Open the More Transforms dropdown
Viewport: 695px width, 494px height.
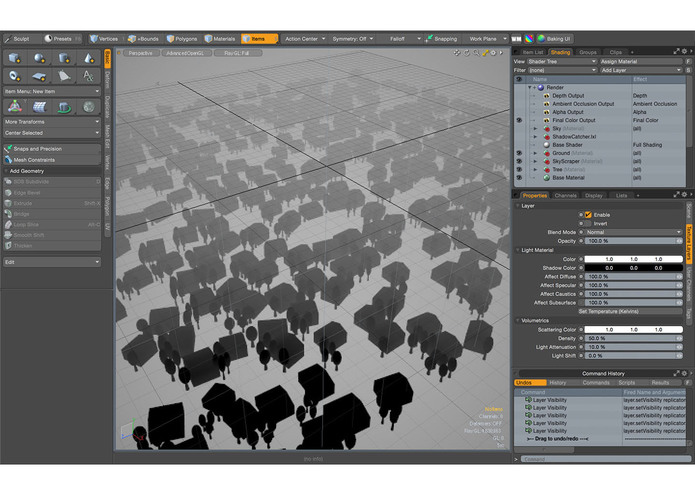[x=52, y=122]
